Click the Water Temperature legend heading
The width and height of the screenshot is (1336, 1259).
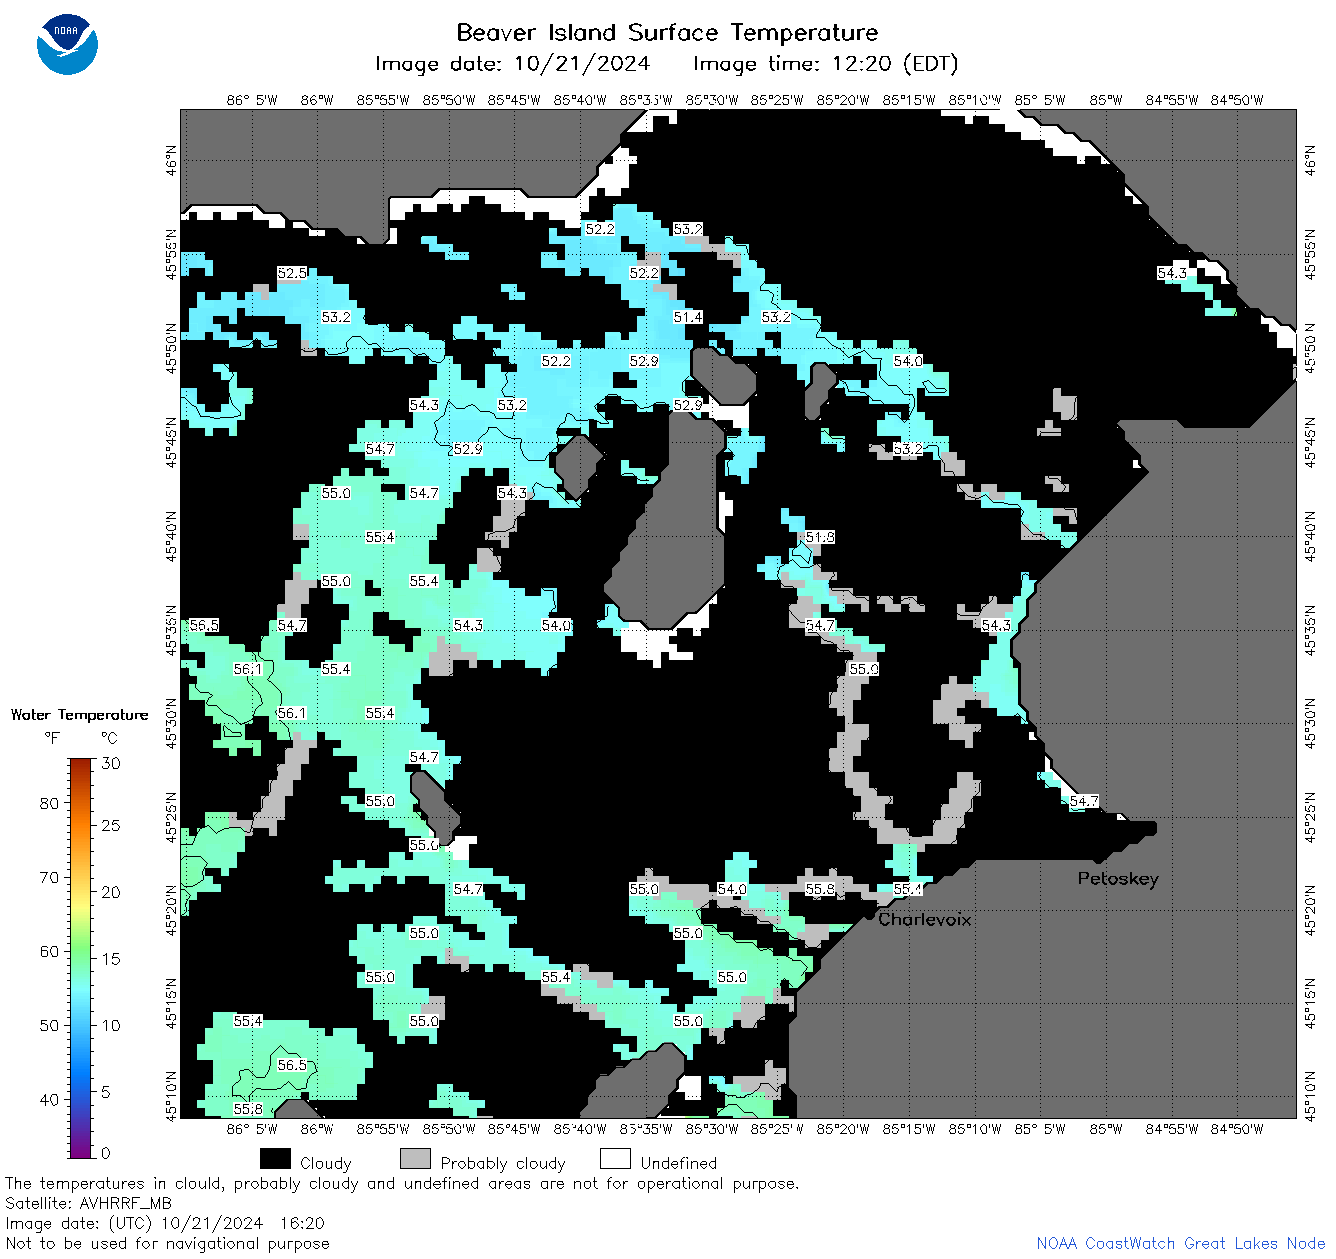(x=79, y=715)
